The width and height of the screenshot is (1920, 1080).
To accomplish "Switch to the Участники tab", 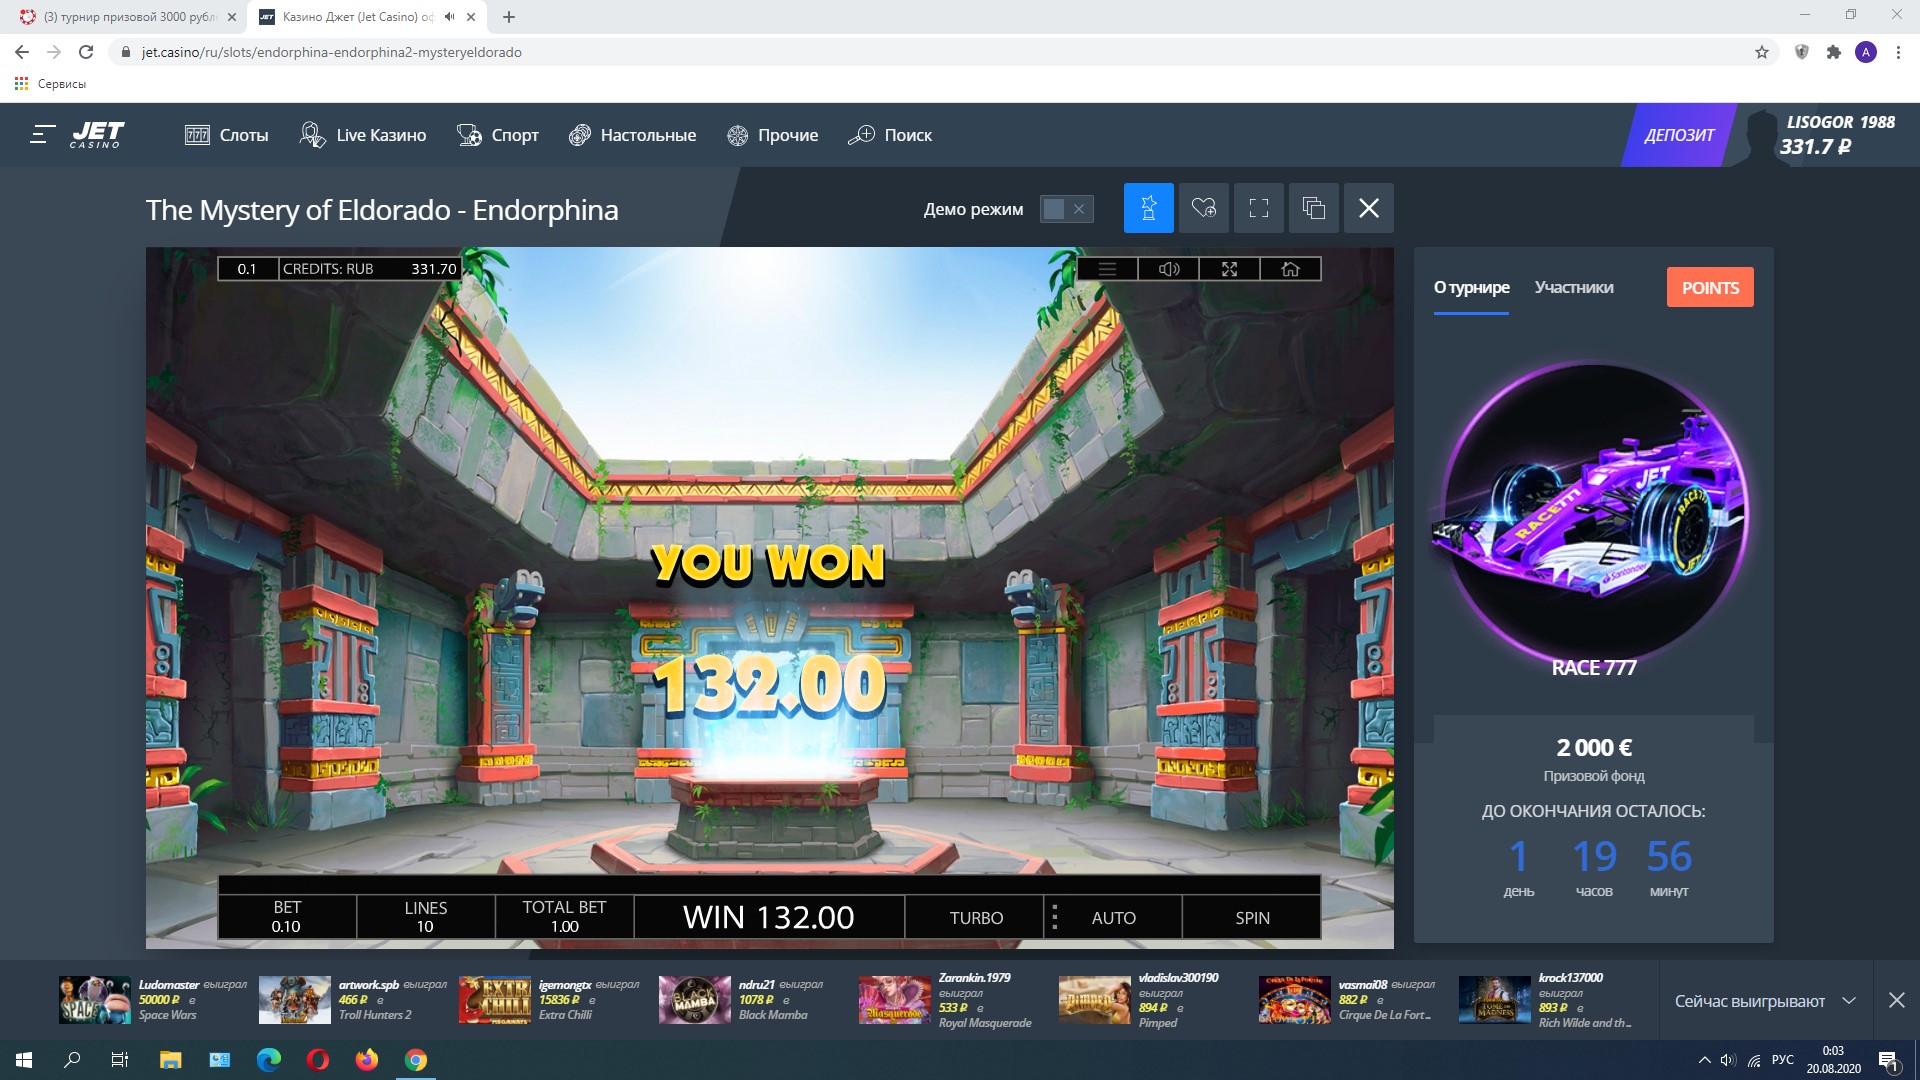I will pos(1573,288).
